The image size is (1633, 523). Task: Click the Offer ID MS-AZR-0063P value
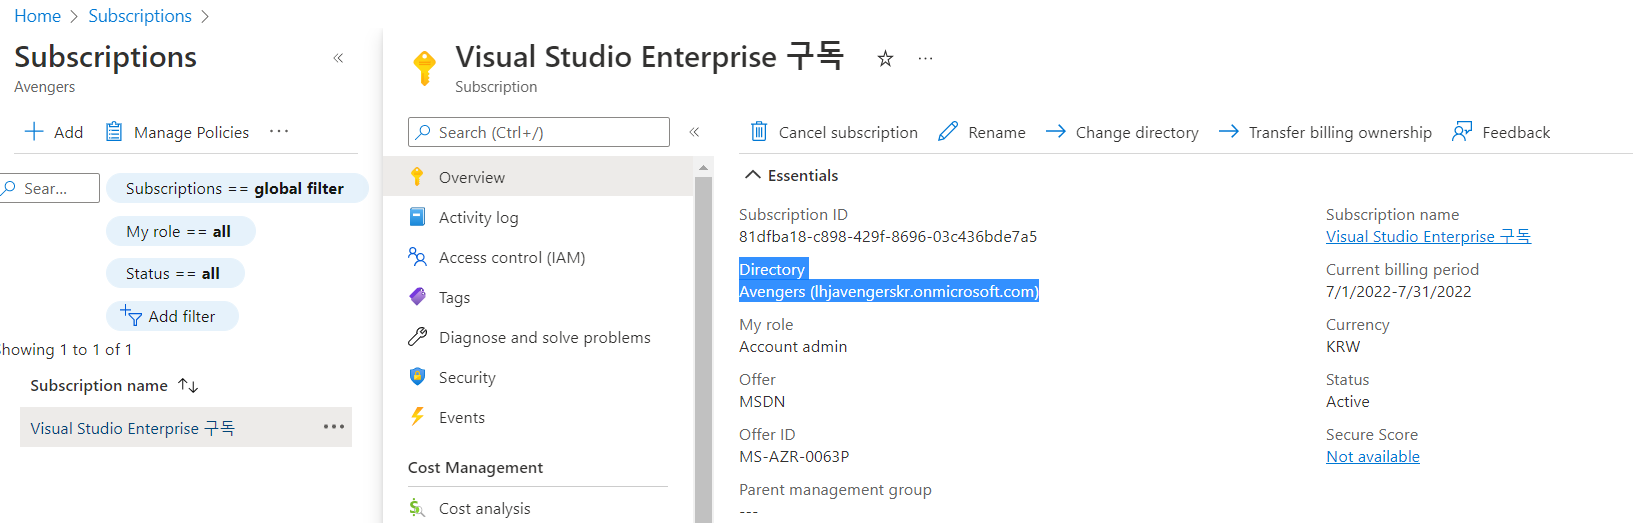point(794,456)
